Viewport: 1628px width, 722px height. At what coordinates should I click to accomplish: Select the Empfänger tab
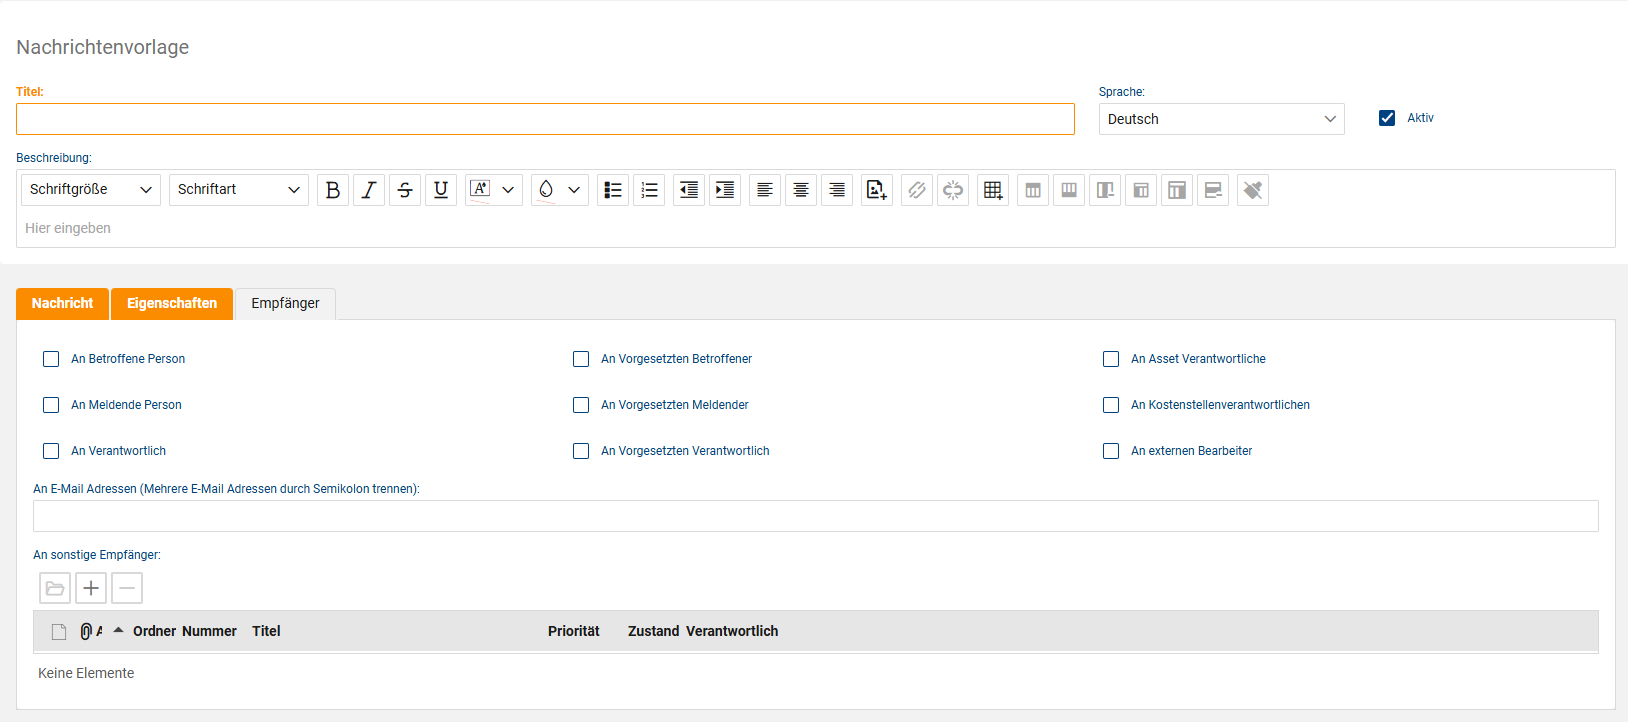point(285,304)
